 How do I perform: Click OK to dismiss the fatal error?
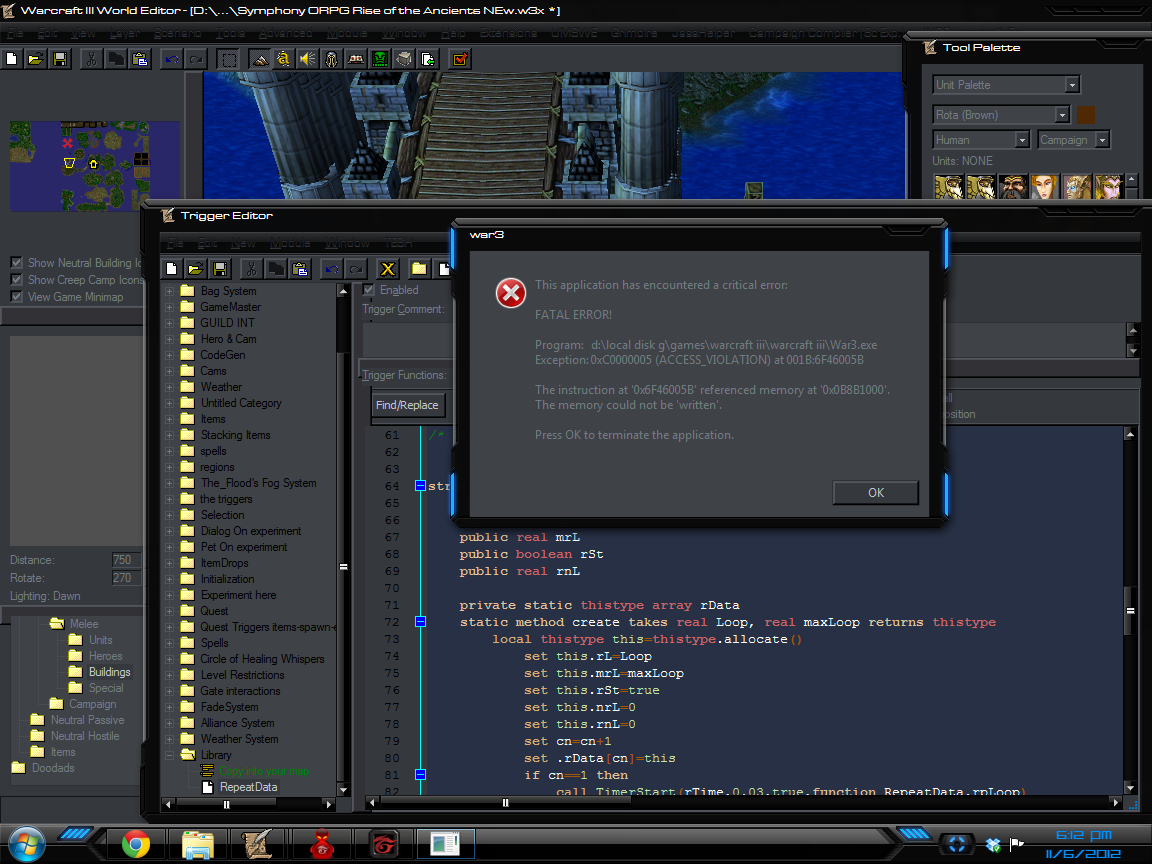[x=876, y=492]
